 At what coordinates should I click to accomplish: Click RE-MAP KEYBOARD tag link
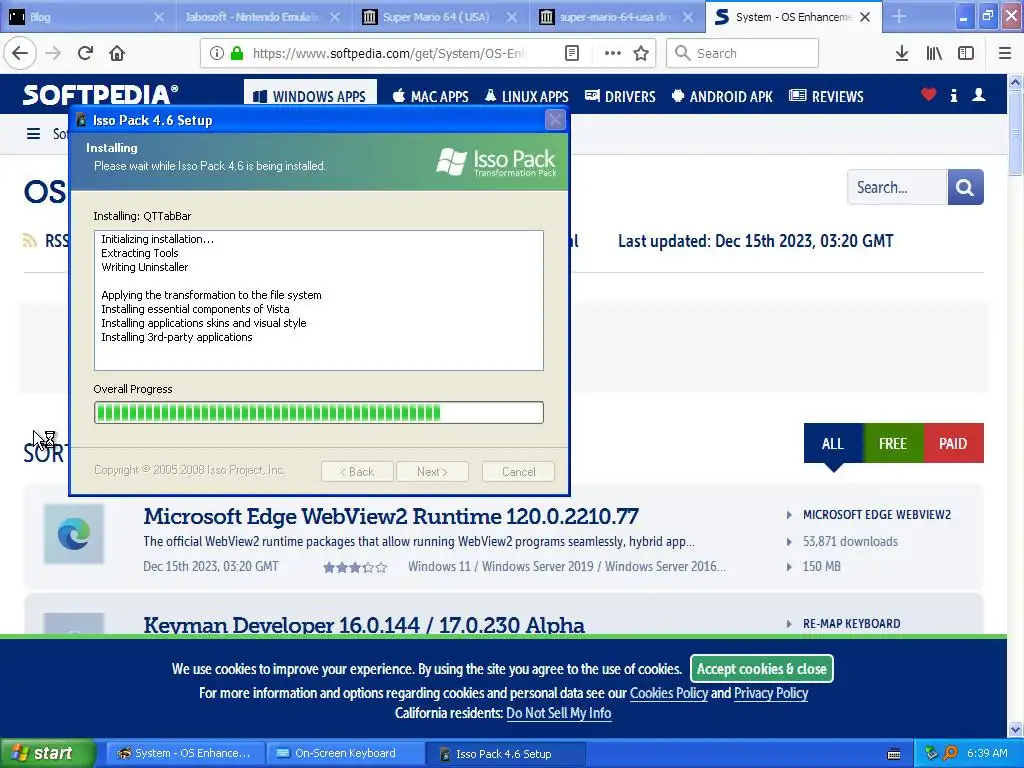point(852,624)
